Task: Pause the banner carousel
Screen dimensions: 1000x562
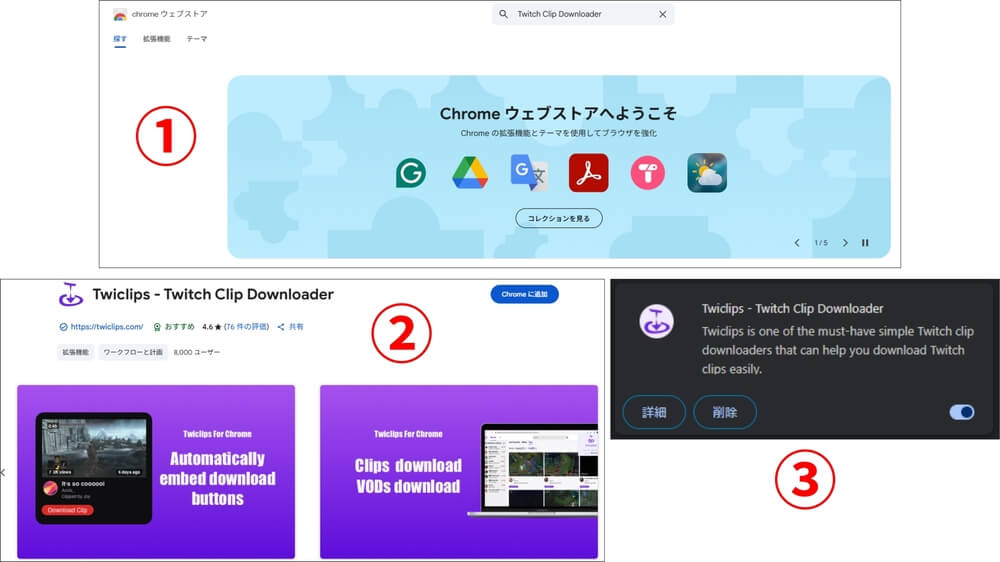Action: 865,243
